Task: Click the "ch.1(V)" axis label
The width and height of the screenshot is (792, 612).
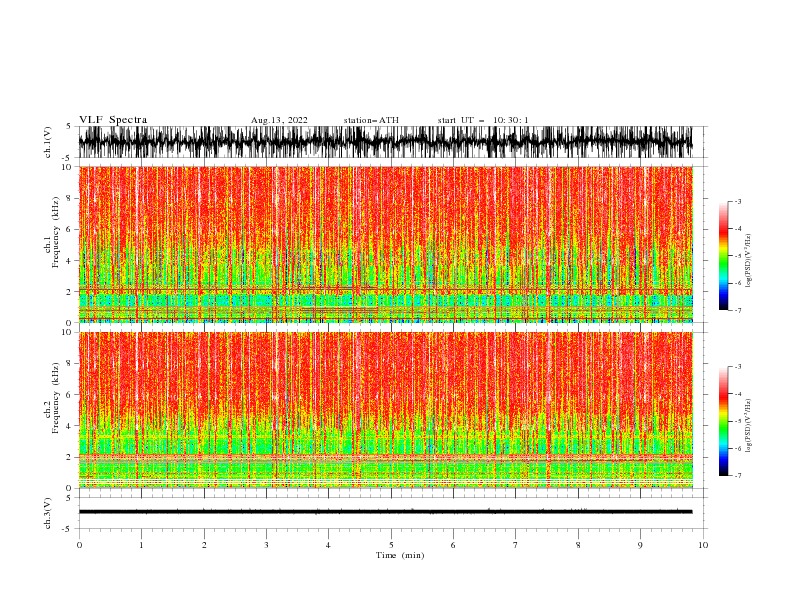Action: (48, 142)
